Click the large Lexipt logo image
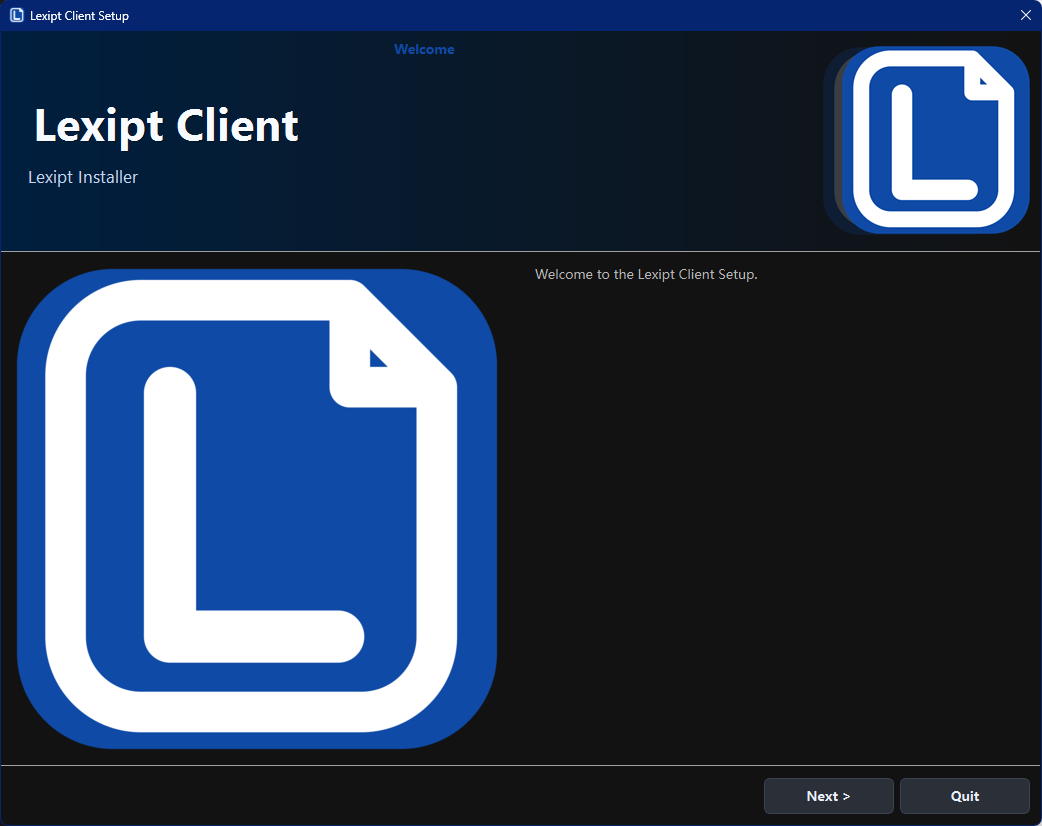 pyautogui.click(x=257, y=509)
